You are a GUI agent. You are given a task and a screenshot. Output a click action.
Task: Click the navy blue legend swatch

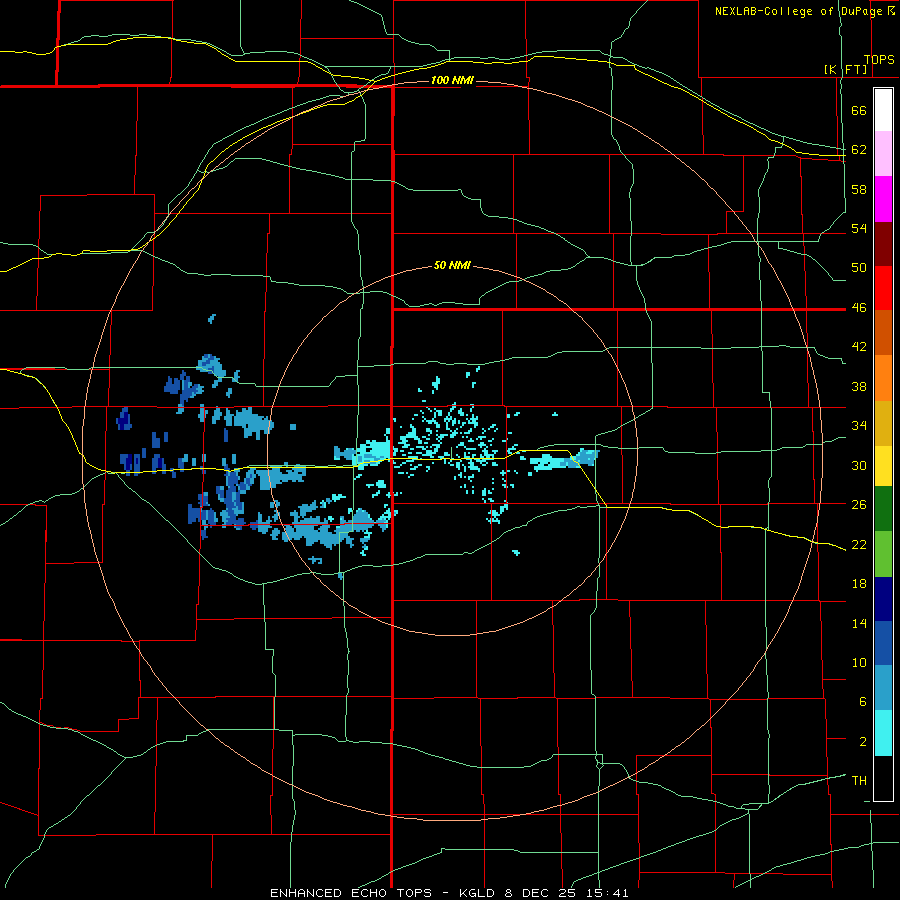[883, 599]
